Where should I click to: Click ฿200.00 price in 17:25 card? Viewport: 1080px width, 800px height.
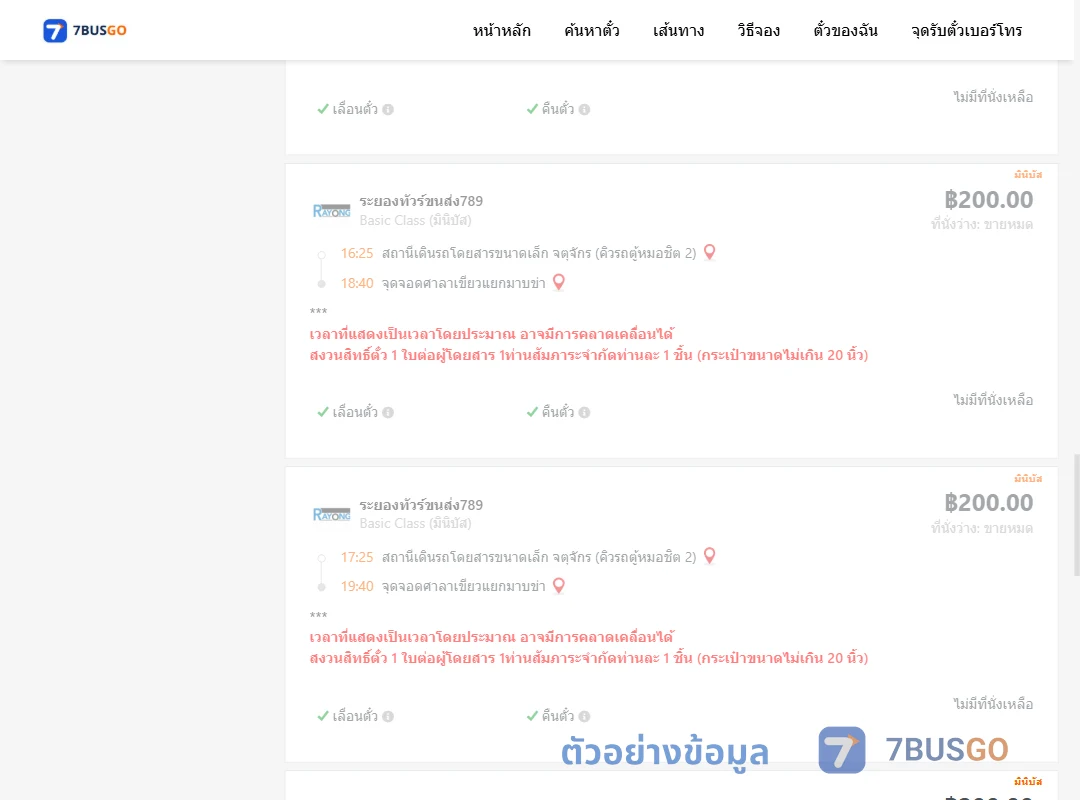pos(988,503)
